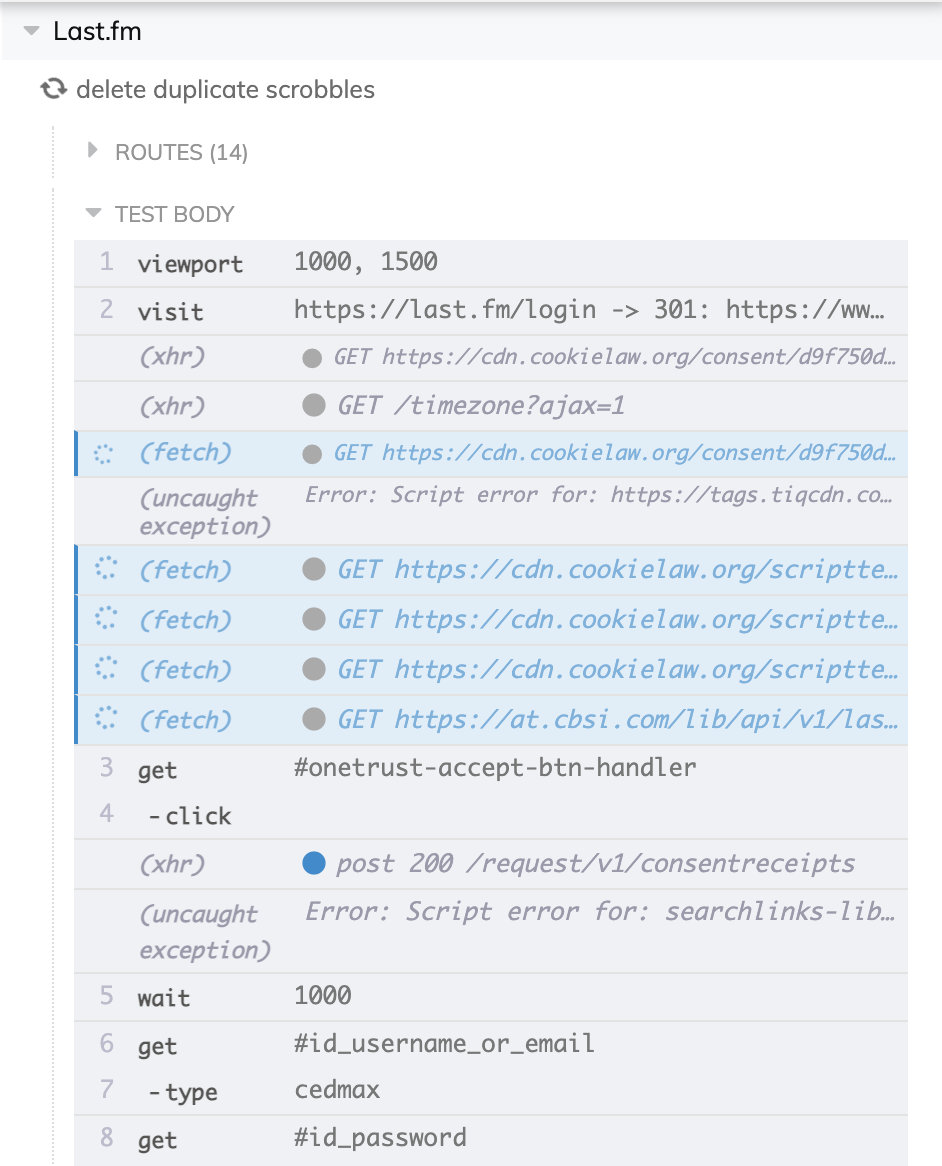This screenshot has height=1166, width=942.
Task: Select the -click command row
Action: tap(491, 816)
